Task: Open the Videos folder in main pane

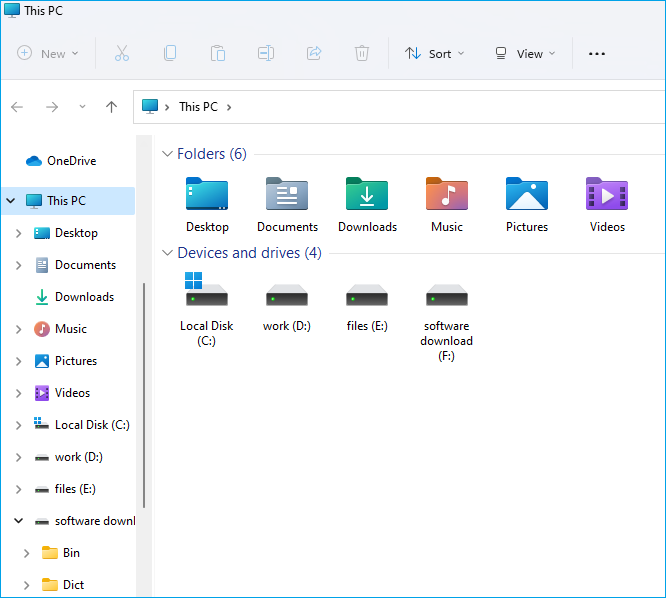Action: click(x=606, y=195)
